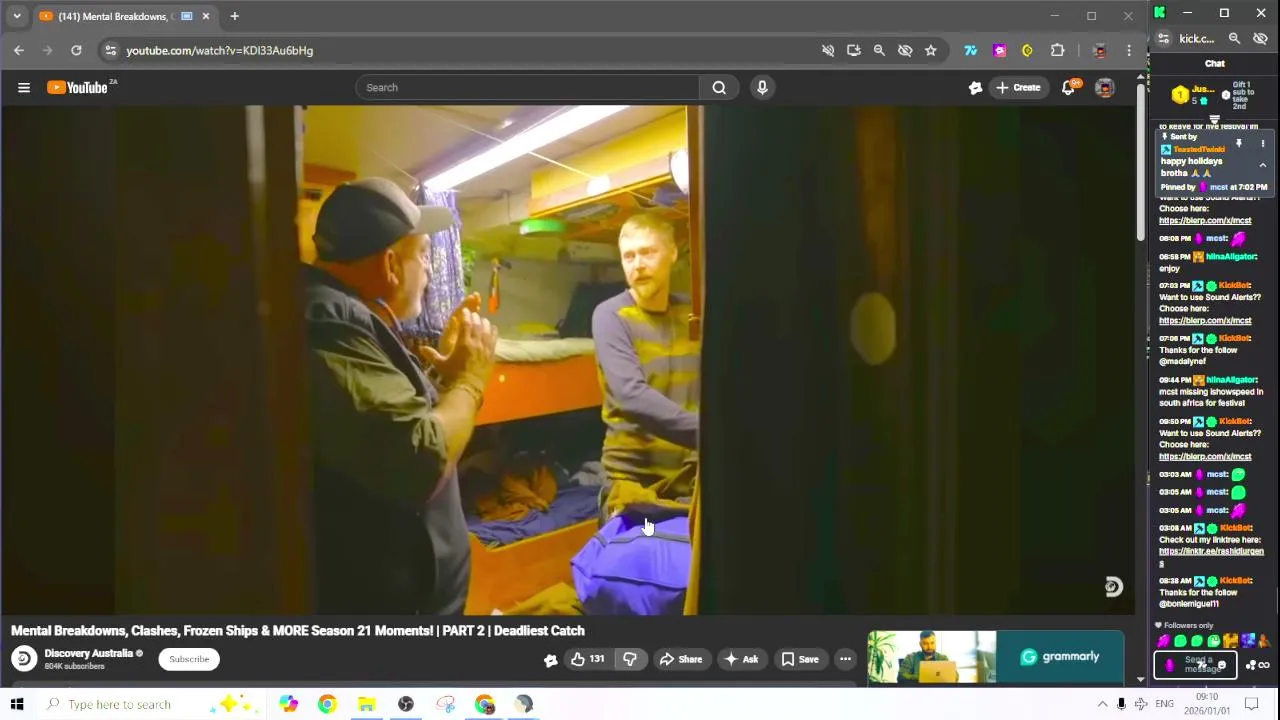Go to the YouTube home logo

pos(77,88)
